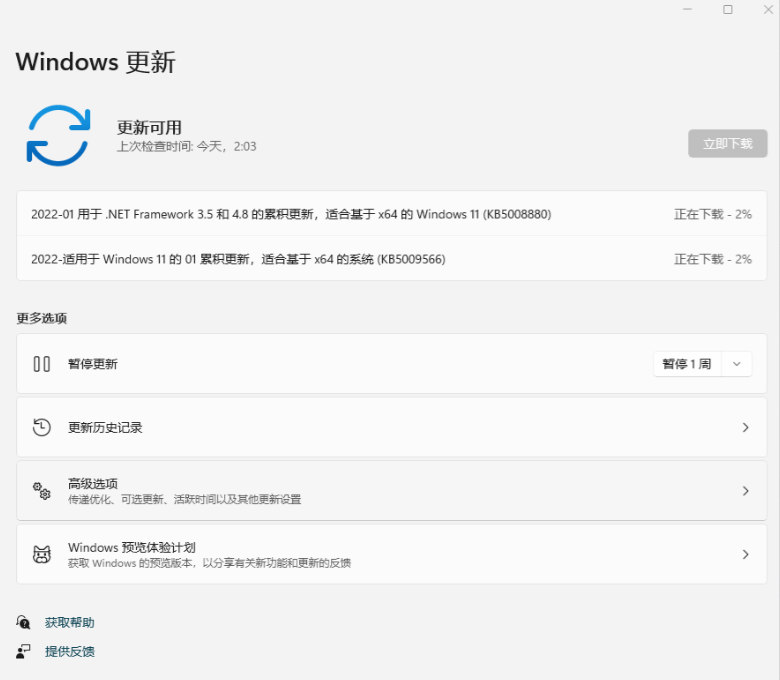Click the history clock icon for 更新历史记录
This screenshot has height=680, width=780.
[42, 427]
